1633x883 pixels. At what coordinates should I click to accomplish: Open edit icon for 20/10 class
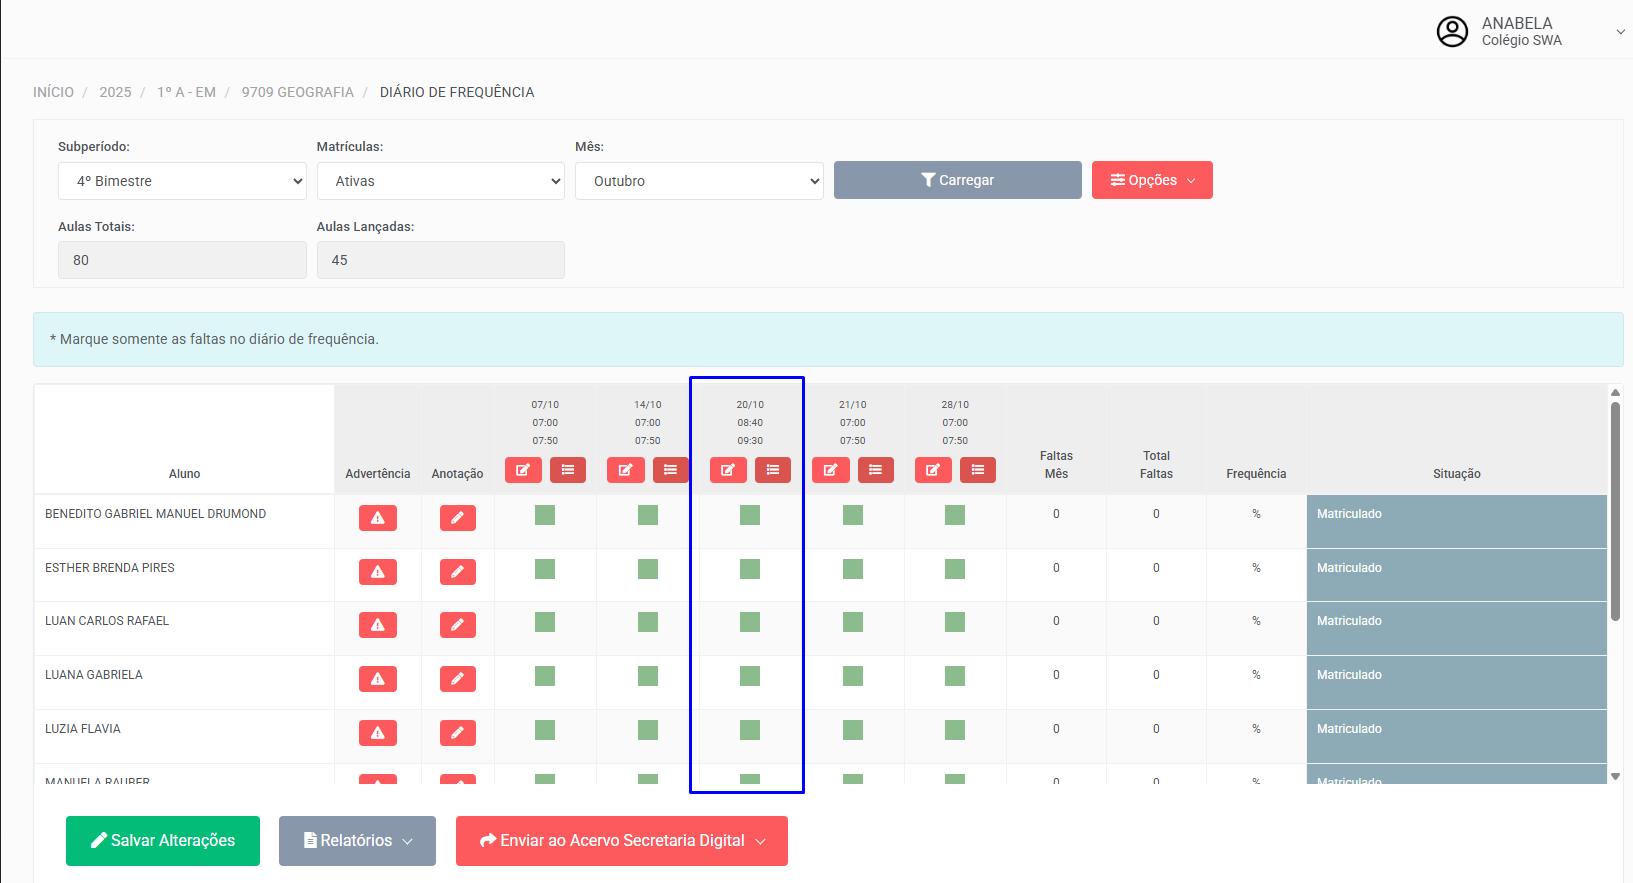[x=728, y=470]
